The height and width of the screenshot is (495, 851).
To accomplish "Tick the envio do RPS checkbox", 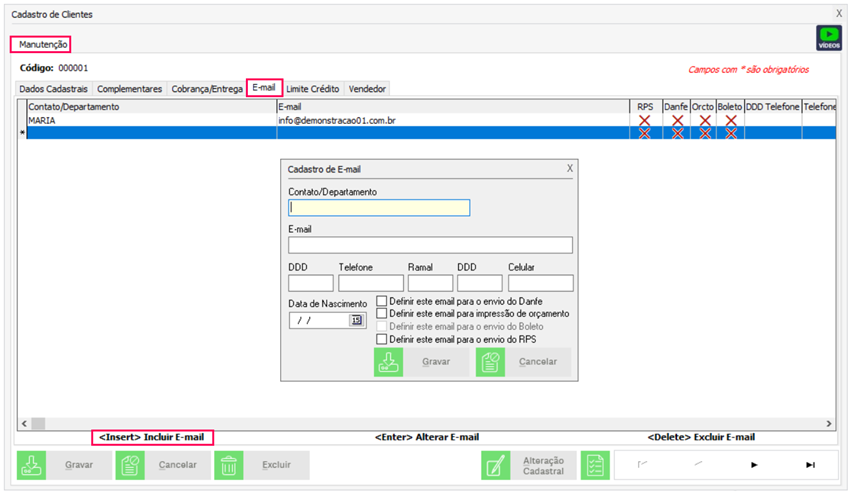I will point(381,340).
